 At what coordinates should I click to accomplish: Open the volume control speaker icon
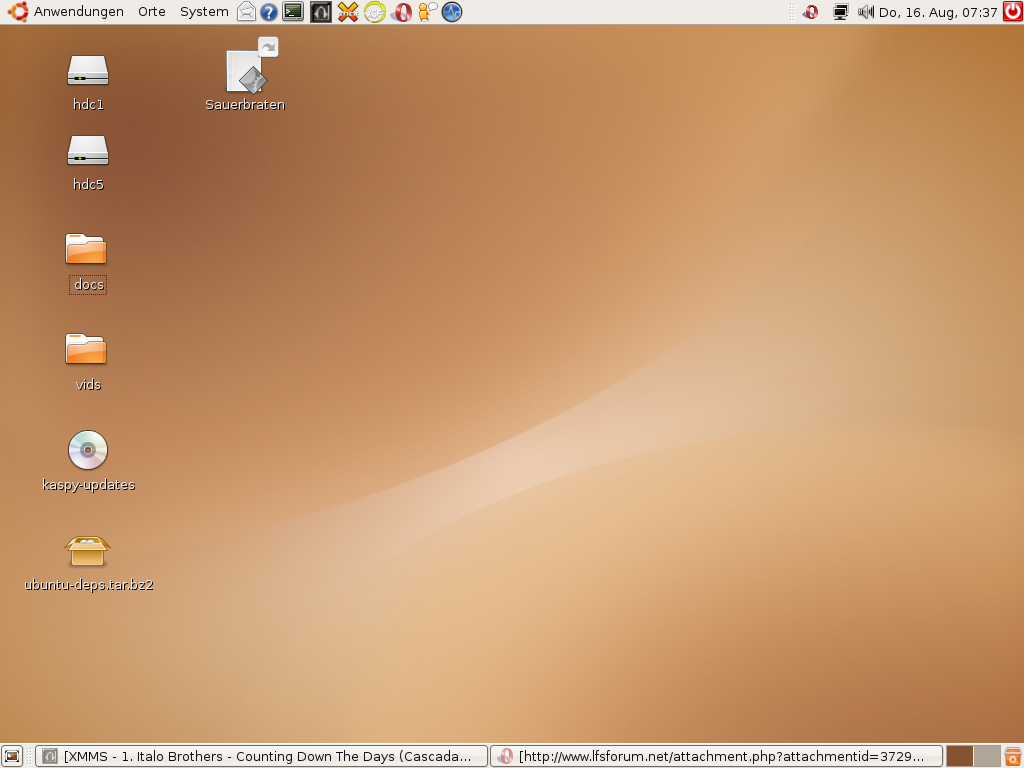tap(865, 12)
